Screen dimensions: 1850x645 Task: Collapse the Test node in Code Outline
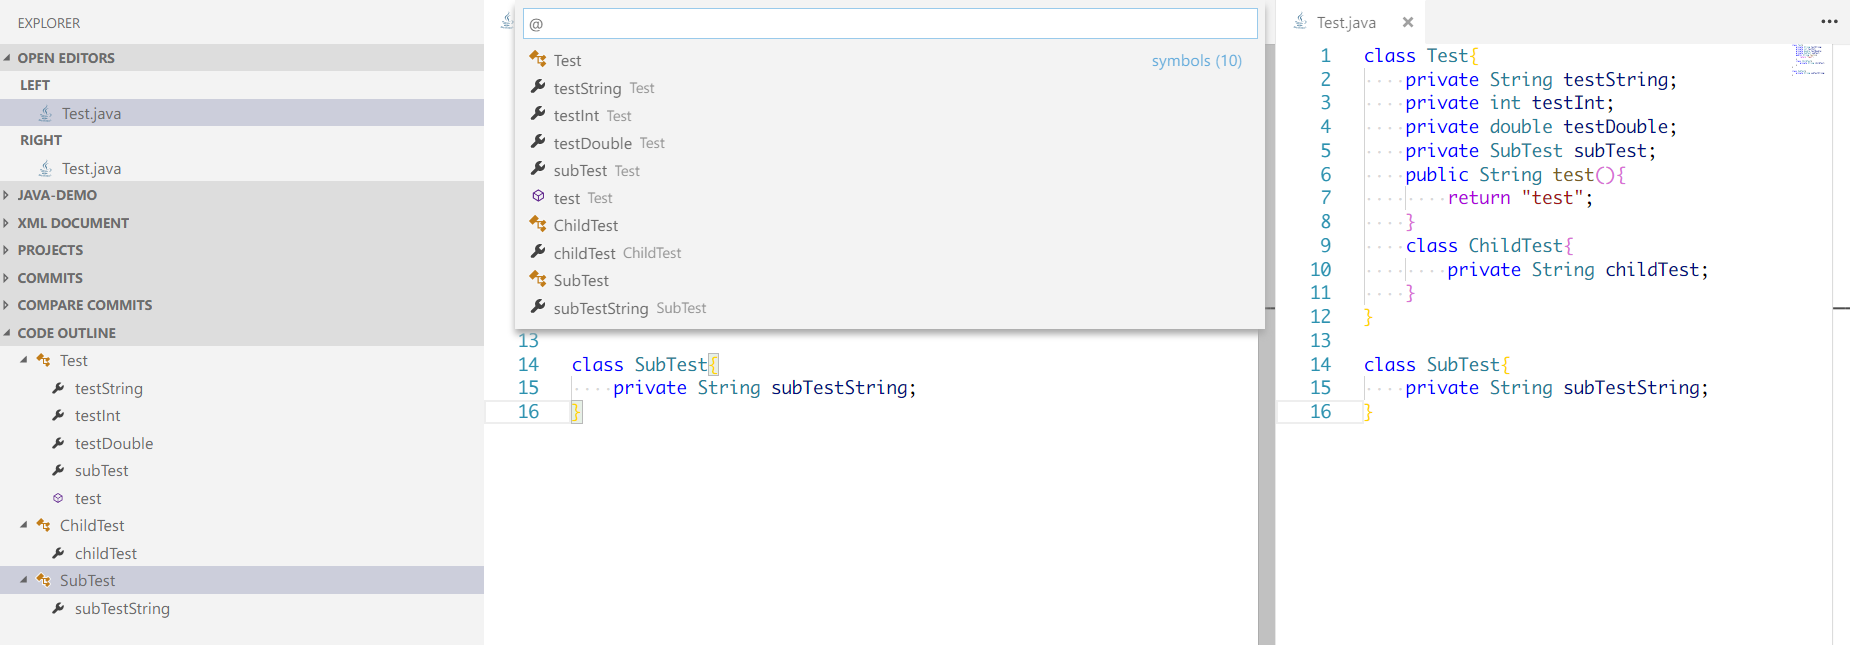tap(24, 360)
